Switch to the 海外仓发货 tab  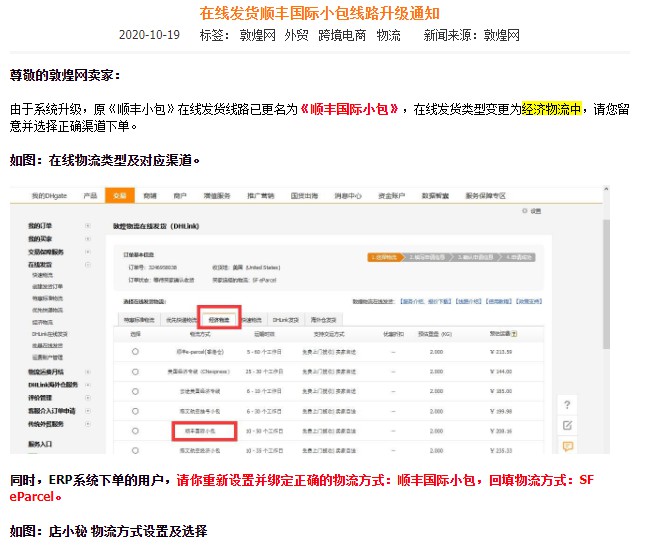pos(323,320)
